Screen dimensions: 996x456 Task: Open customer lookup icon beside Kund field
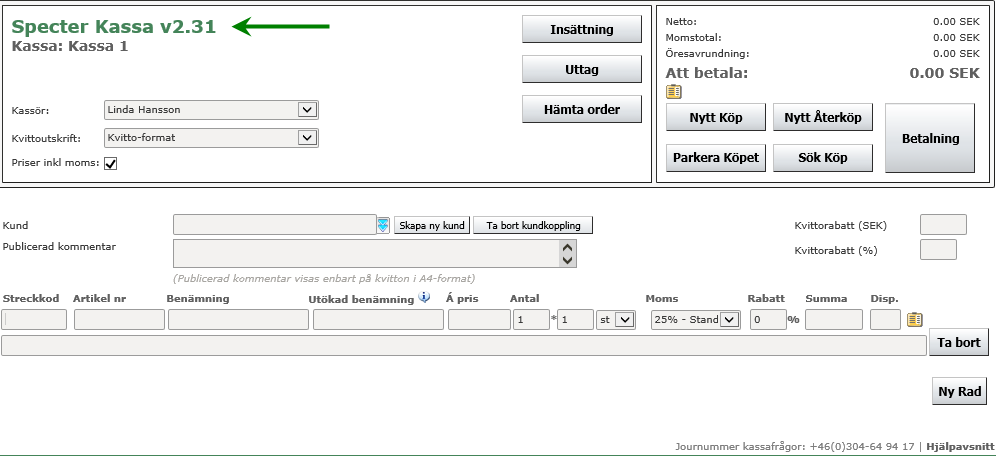pyautogui.click(x=383, y=225)
